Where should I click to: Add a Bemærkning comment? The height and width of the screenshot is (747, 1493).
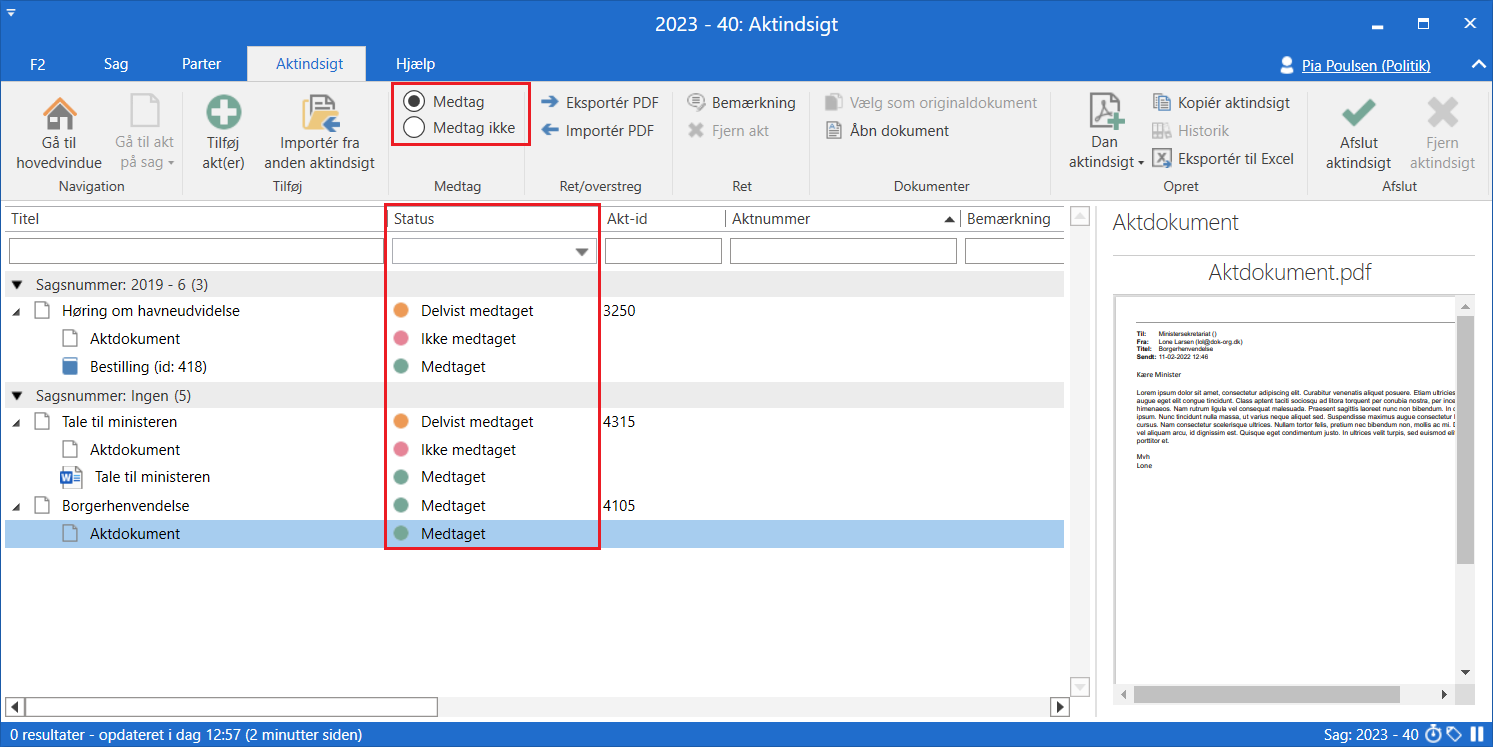tap(741, 102)
